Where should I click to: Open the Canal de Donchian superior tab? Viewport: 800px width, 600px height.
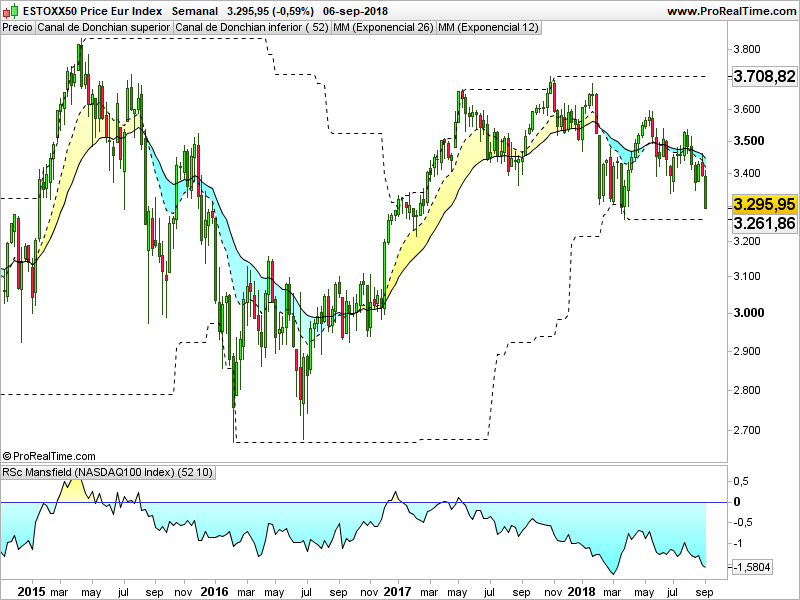click(x=103, y=28)
